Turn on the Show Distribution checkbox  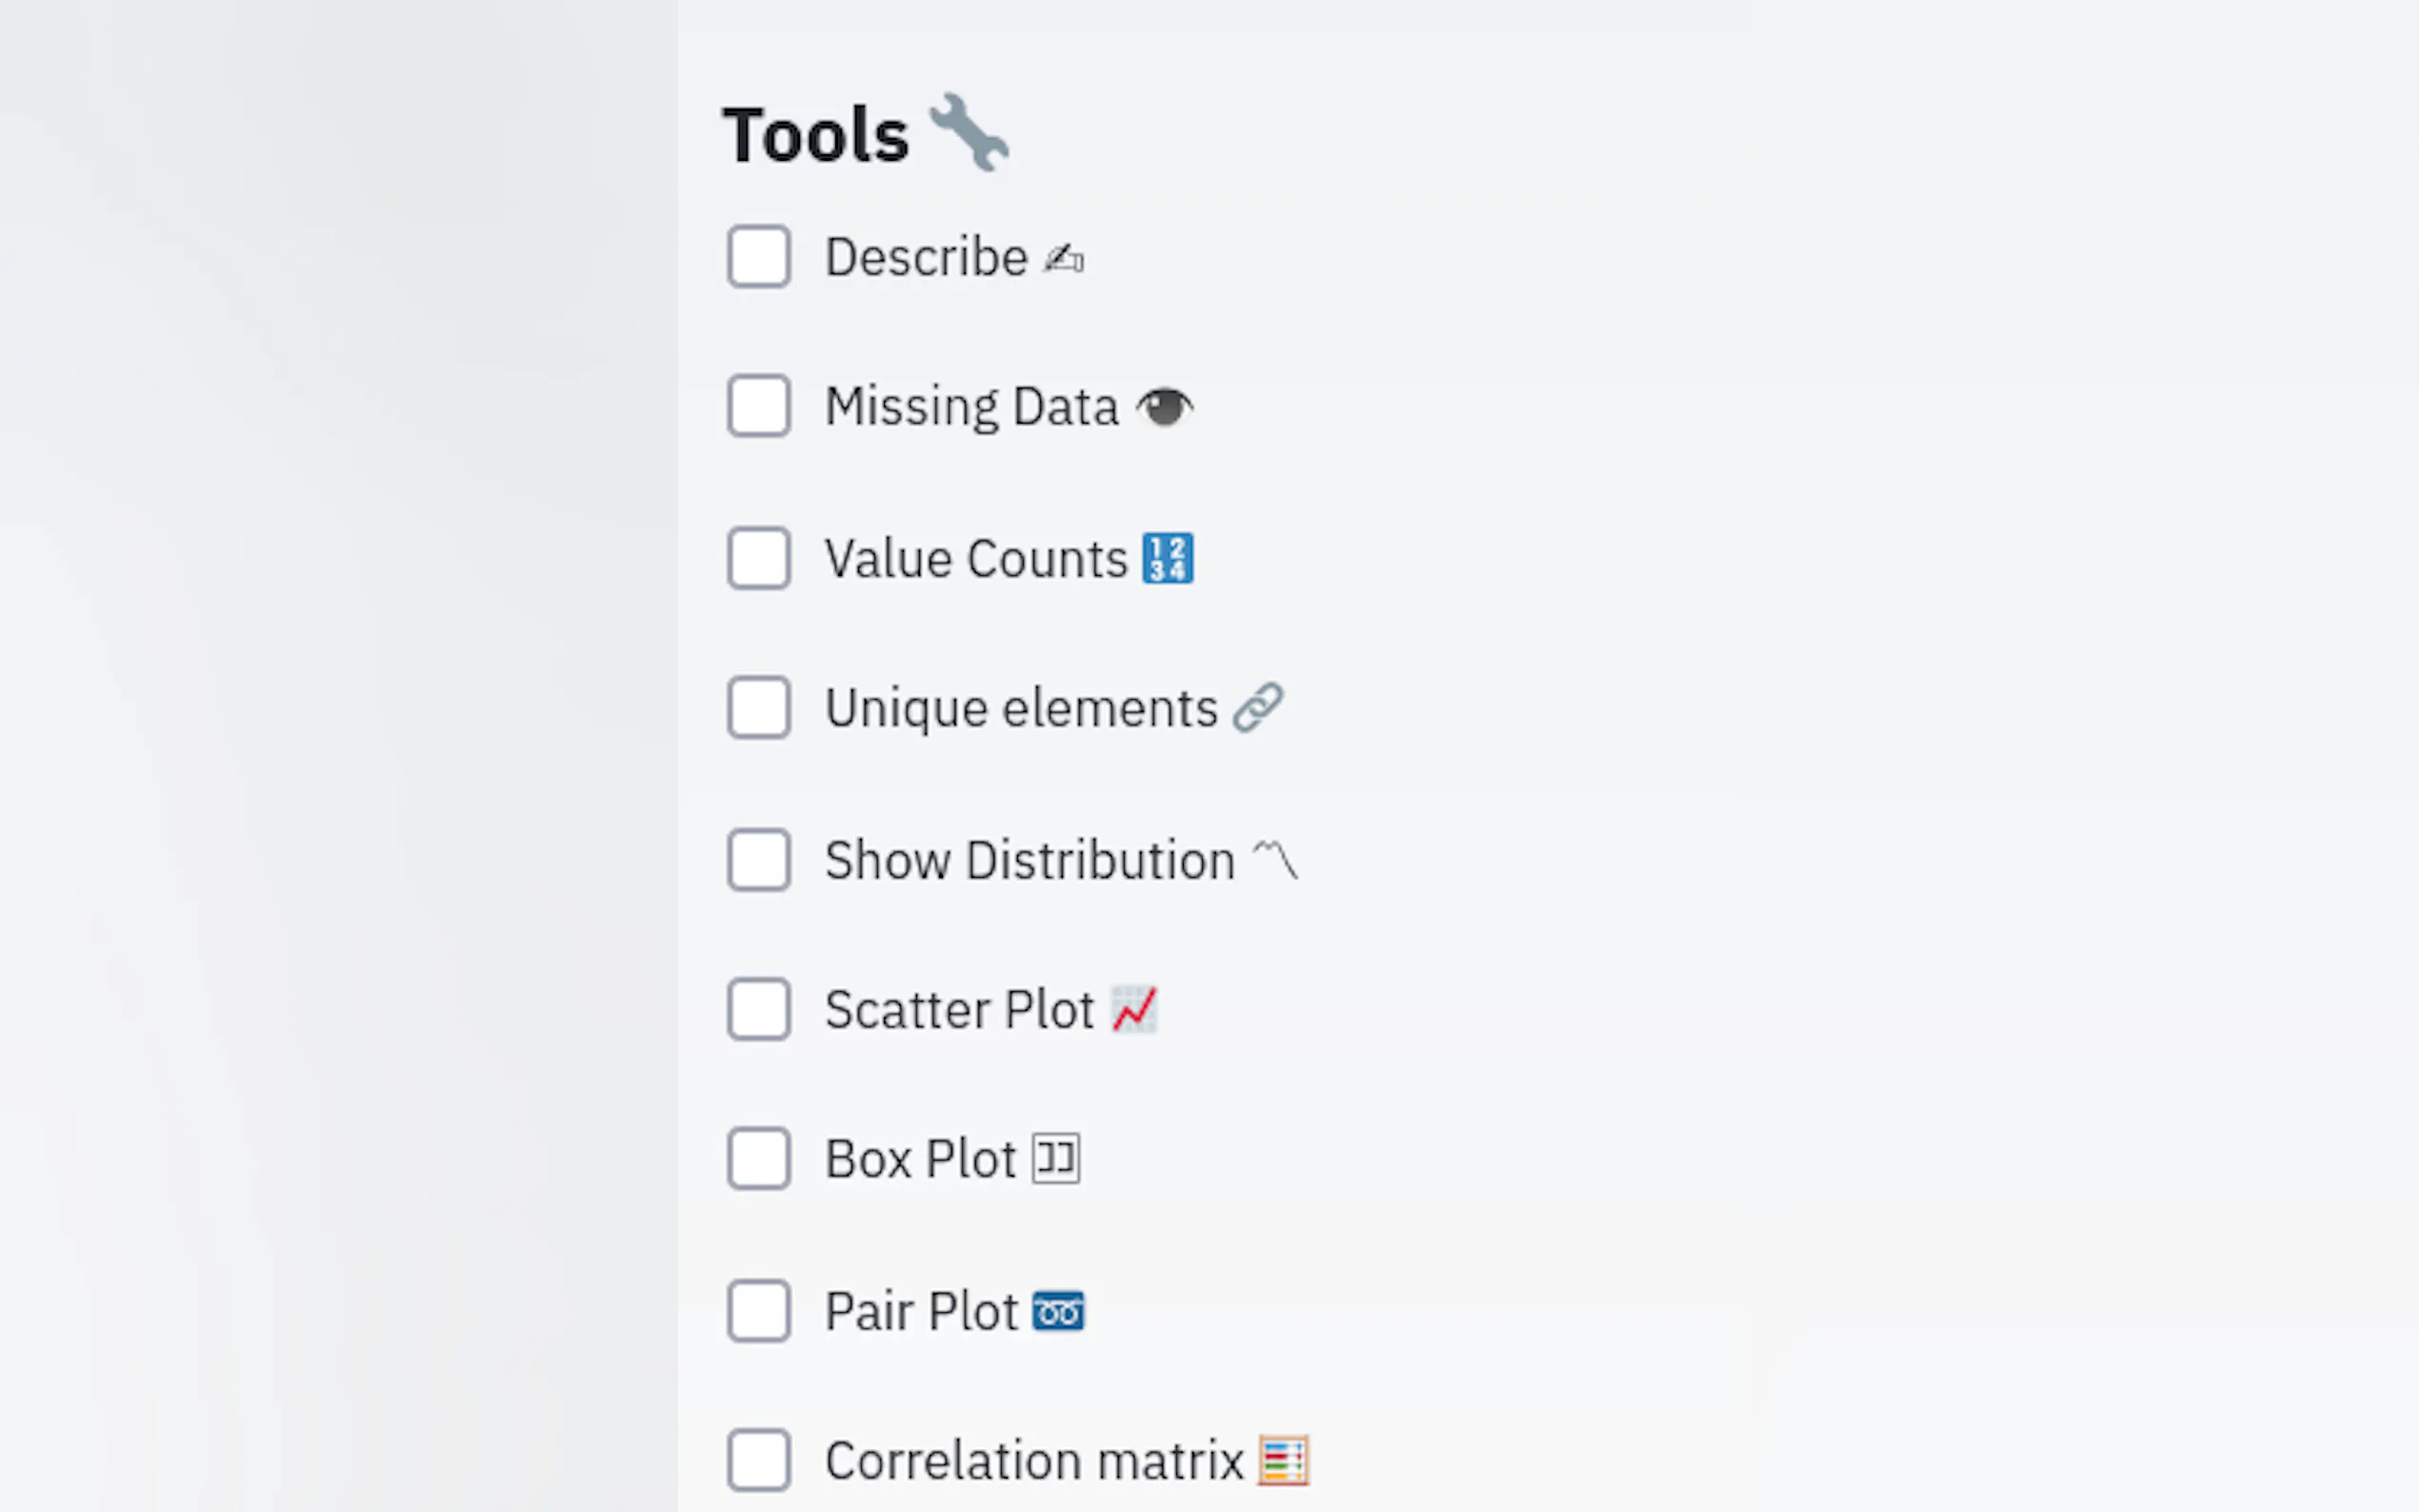[x=759, y=860]
